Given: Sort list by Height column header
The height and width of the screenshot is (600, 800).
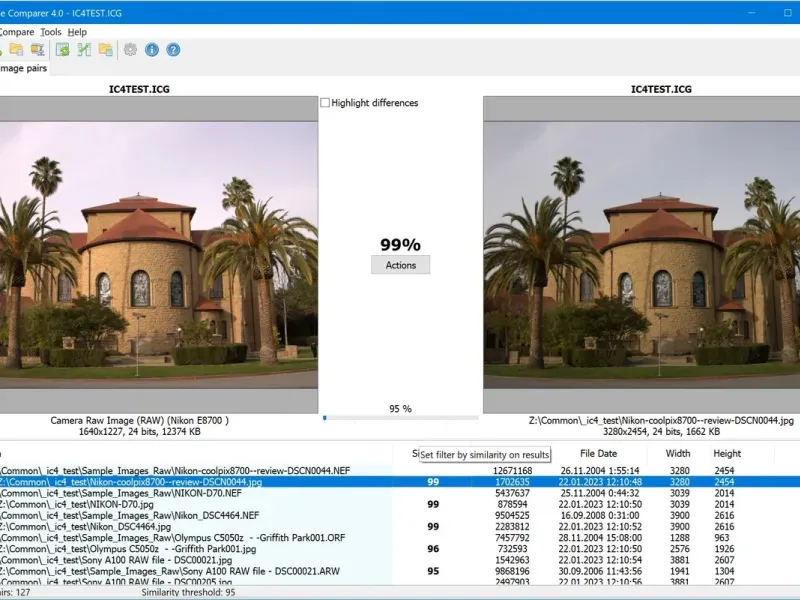Looking at the screenshot, I should [x=727, y=453].
